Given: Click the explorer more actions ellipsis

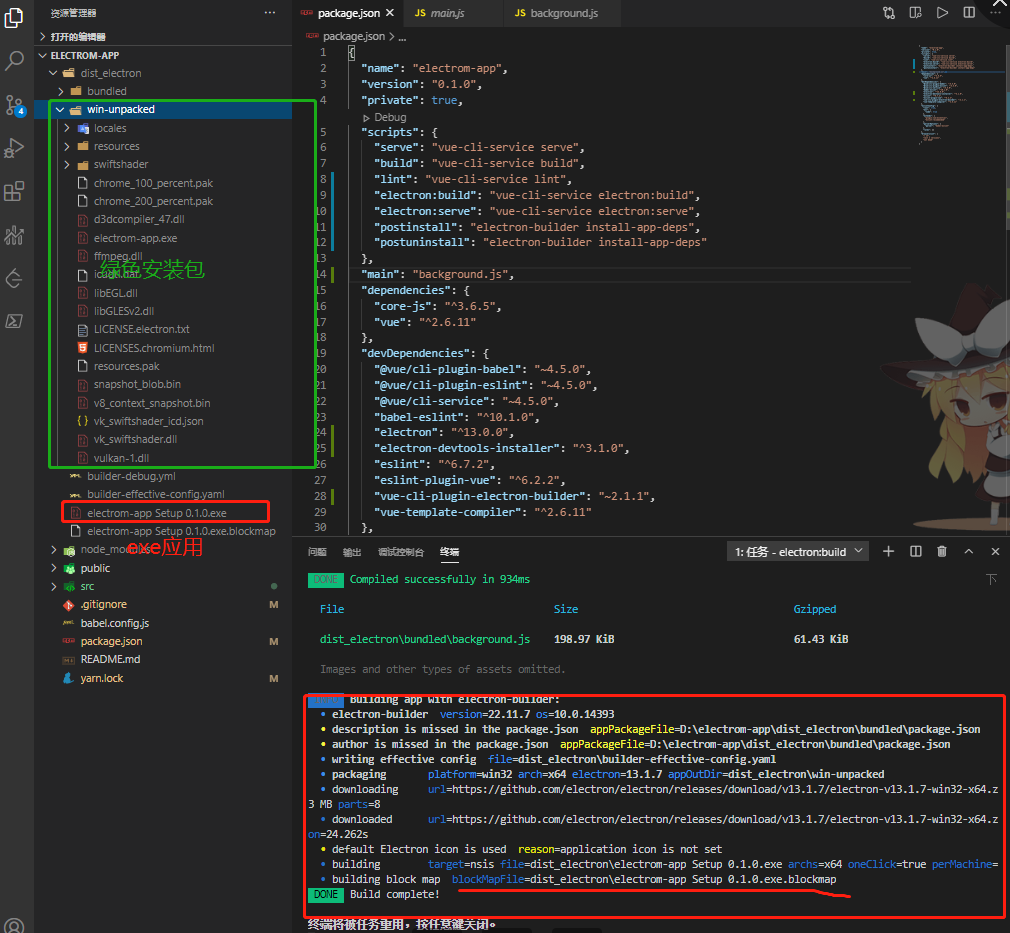Looking at the screenshot, I should [x=270, y=13].
